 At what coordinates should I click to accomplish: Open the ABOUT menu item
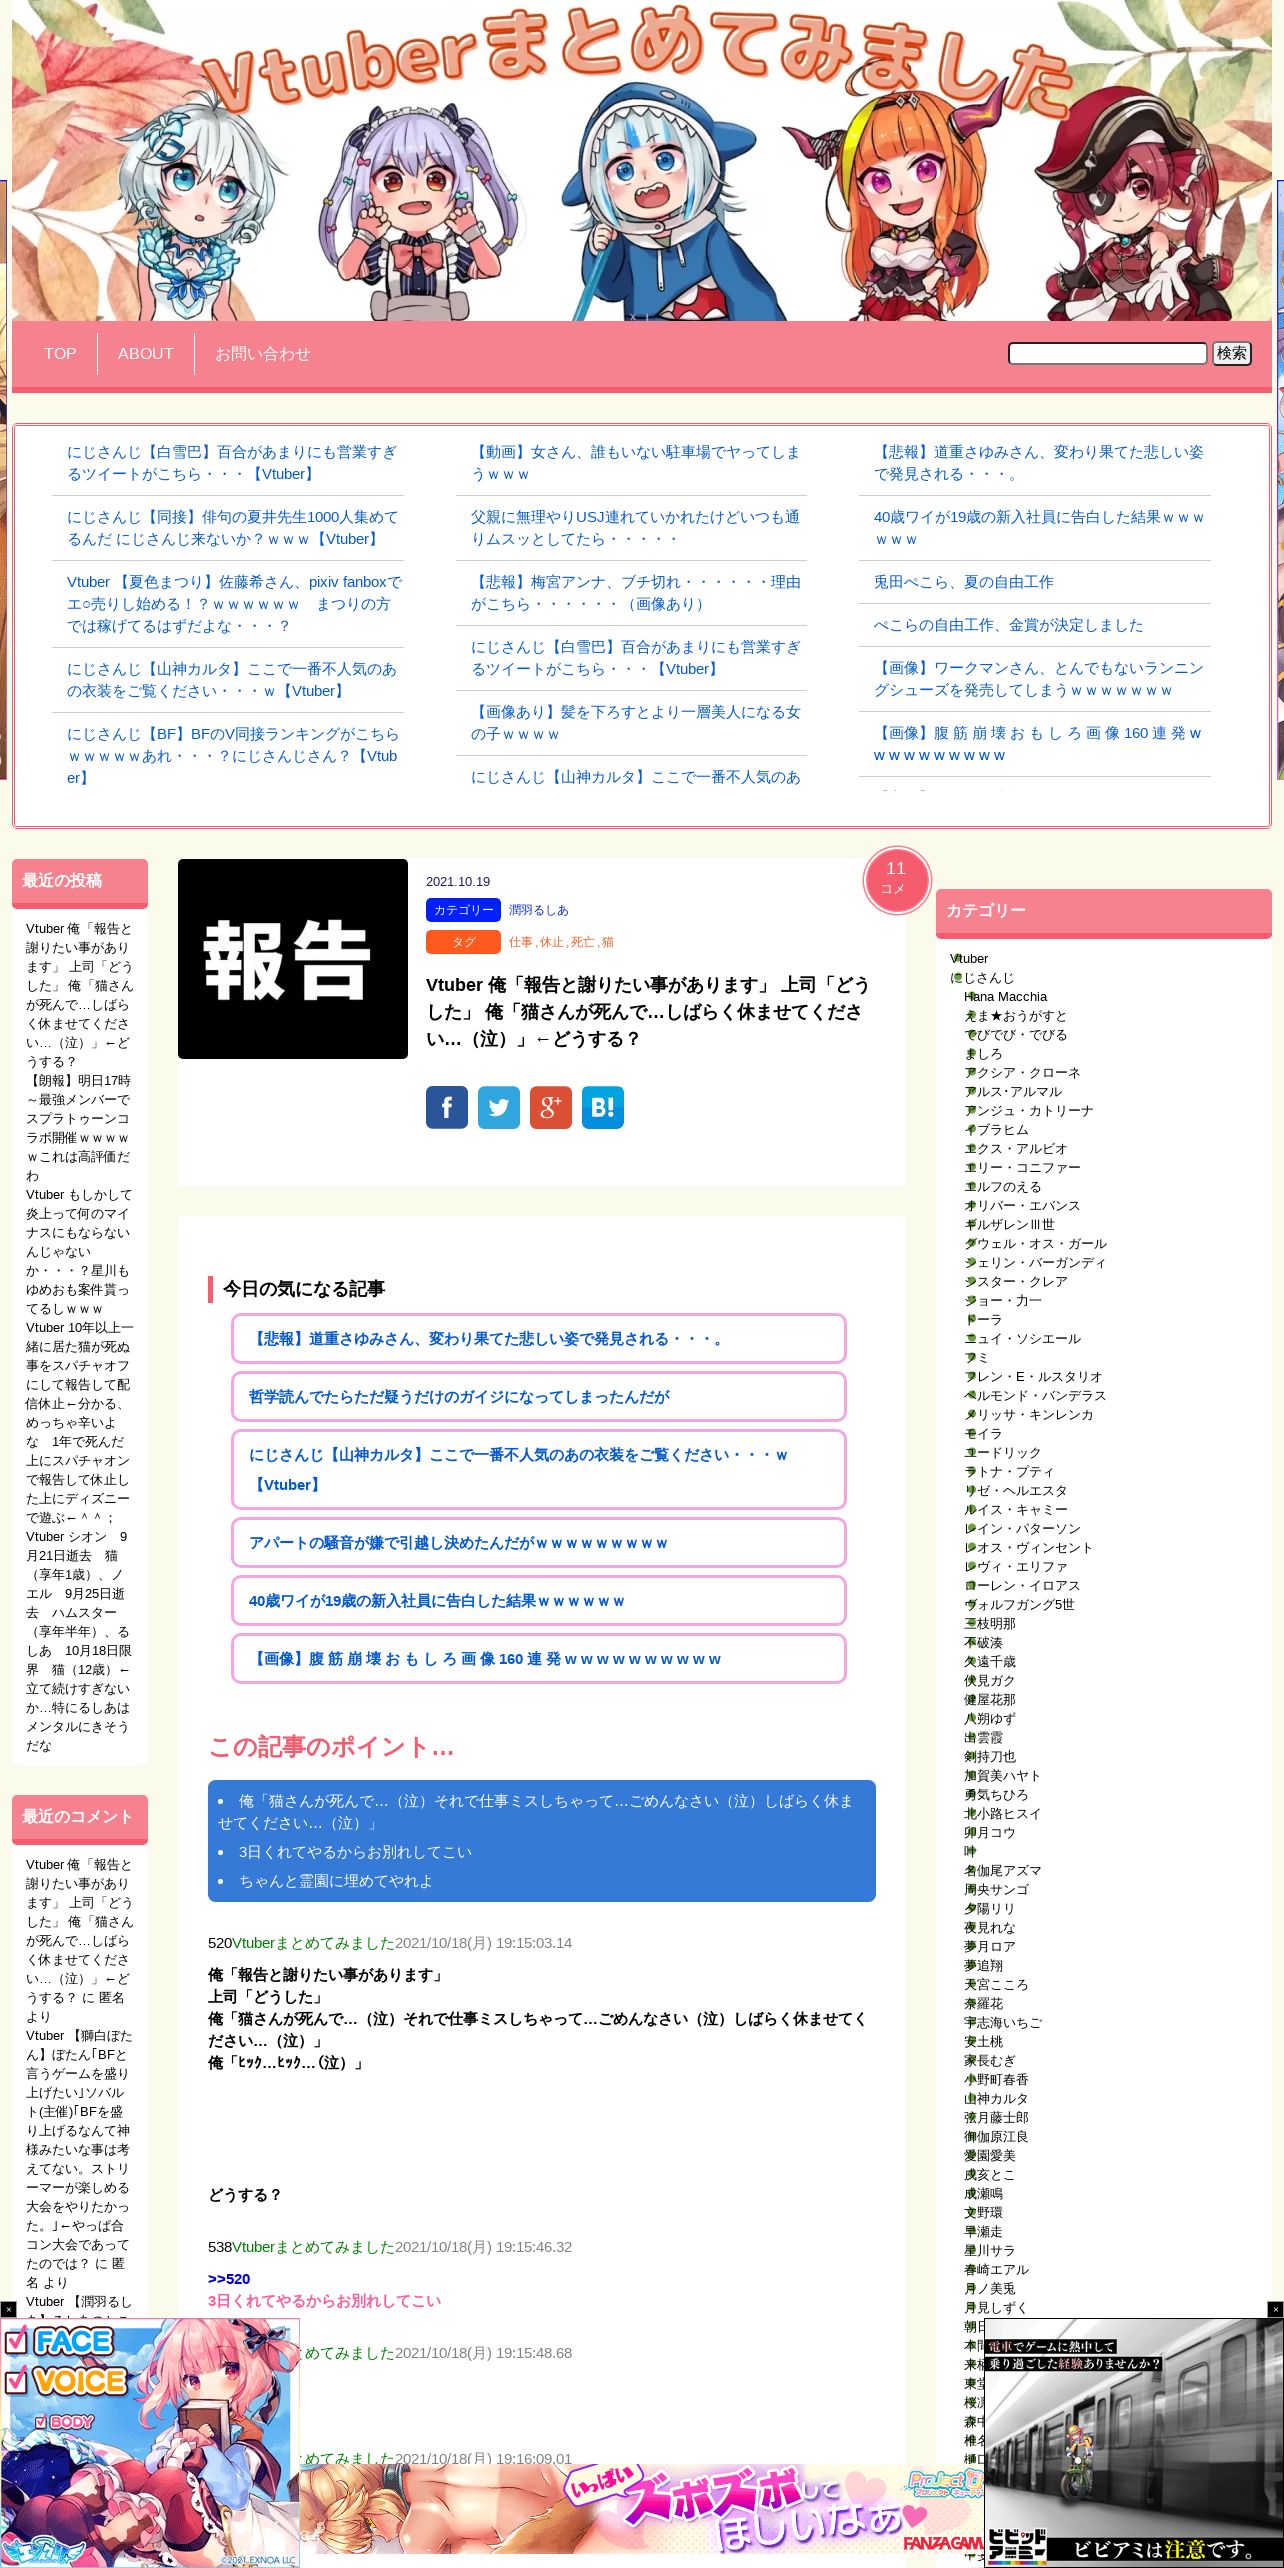(x=146, y=353)
